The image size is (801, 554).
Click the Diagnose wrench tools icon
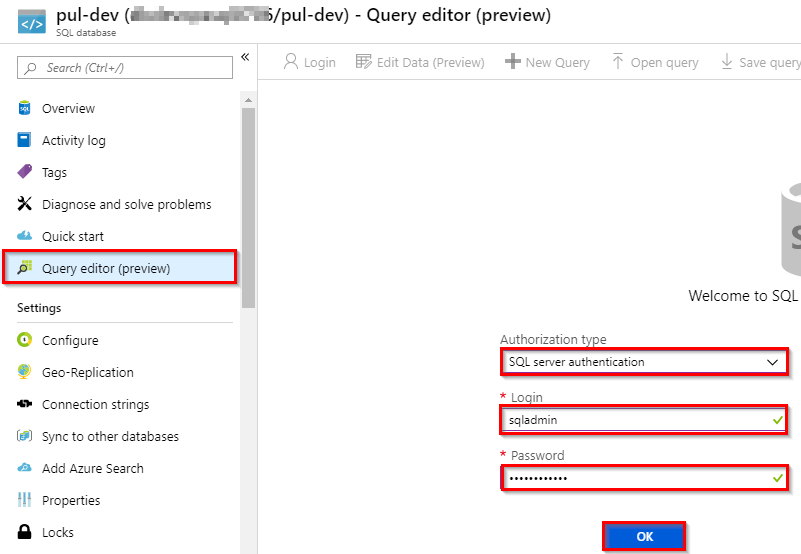tap(24, 203)
